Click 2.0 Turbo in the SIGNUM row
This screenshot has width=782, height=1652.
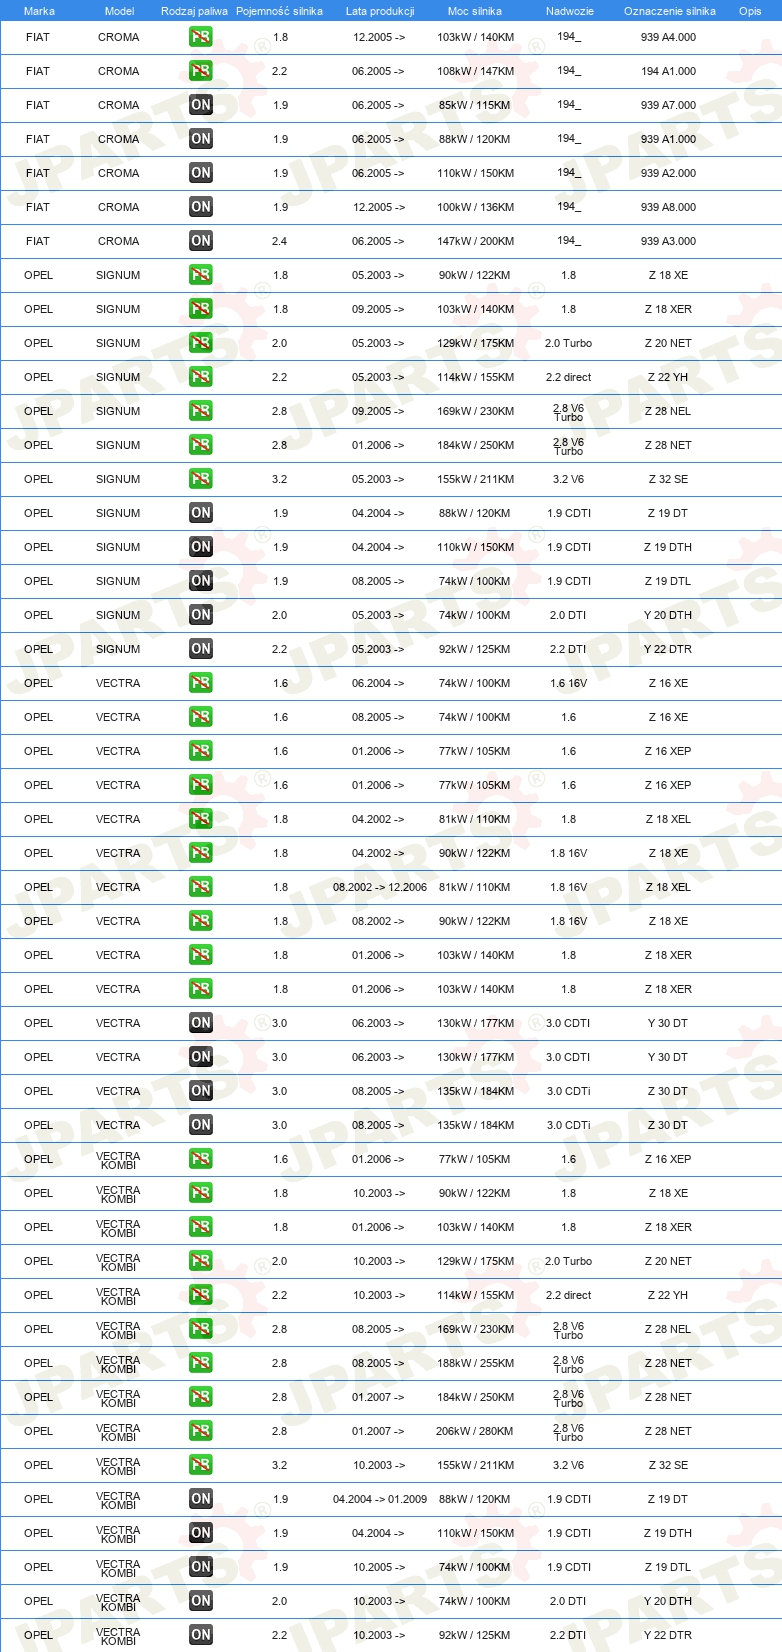(568, 343)
